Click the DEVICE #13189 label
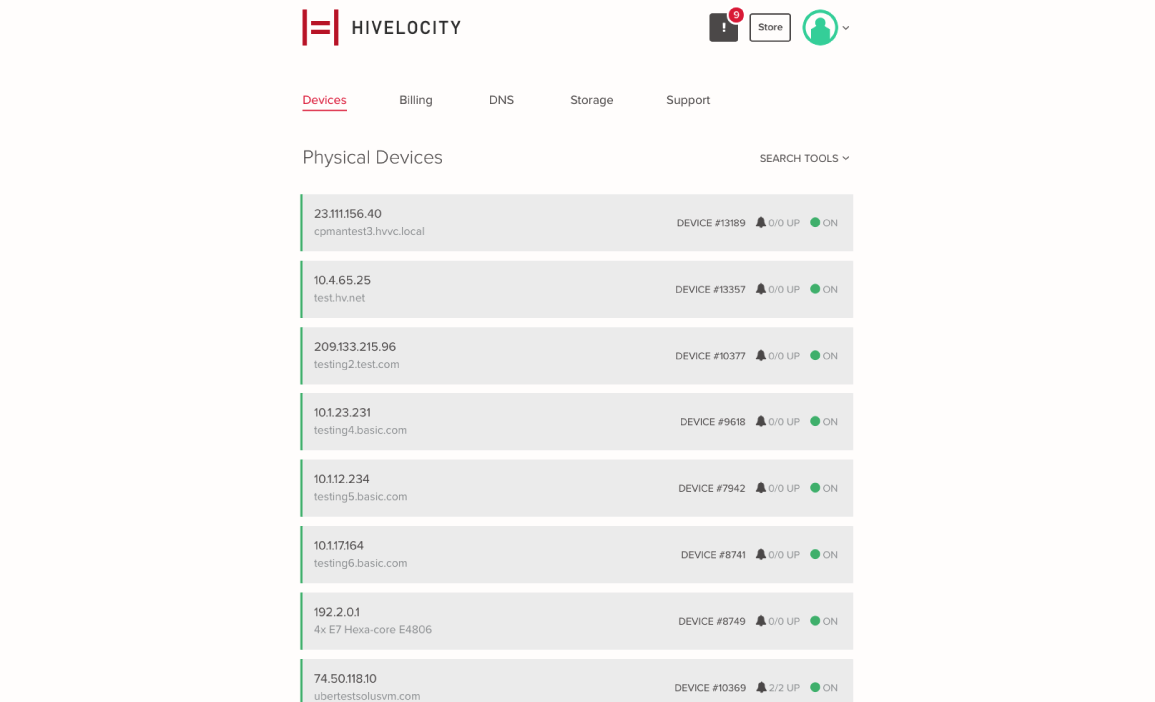Viewport: 1155px width, 702px height. point(711,223)
